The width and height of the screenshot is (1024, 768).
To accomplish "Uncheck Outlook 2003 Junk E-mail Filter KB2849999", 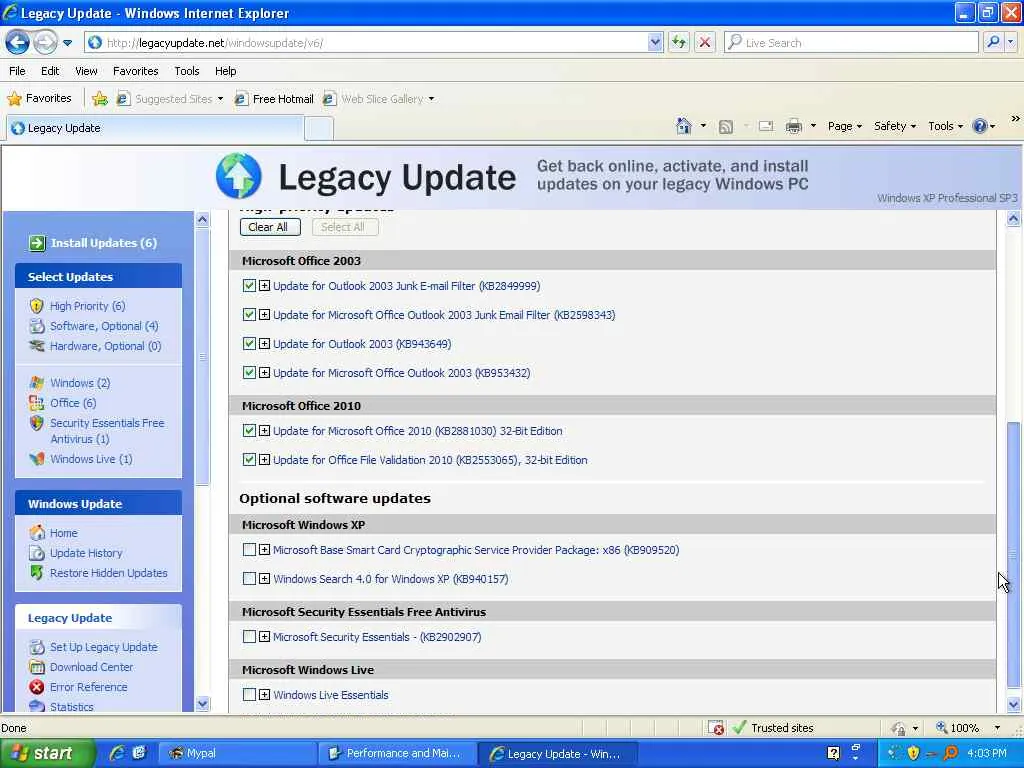I will point(249,285).
